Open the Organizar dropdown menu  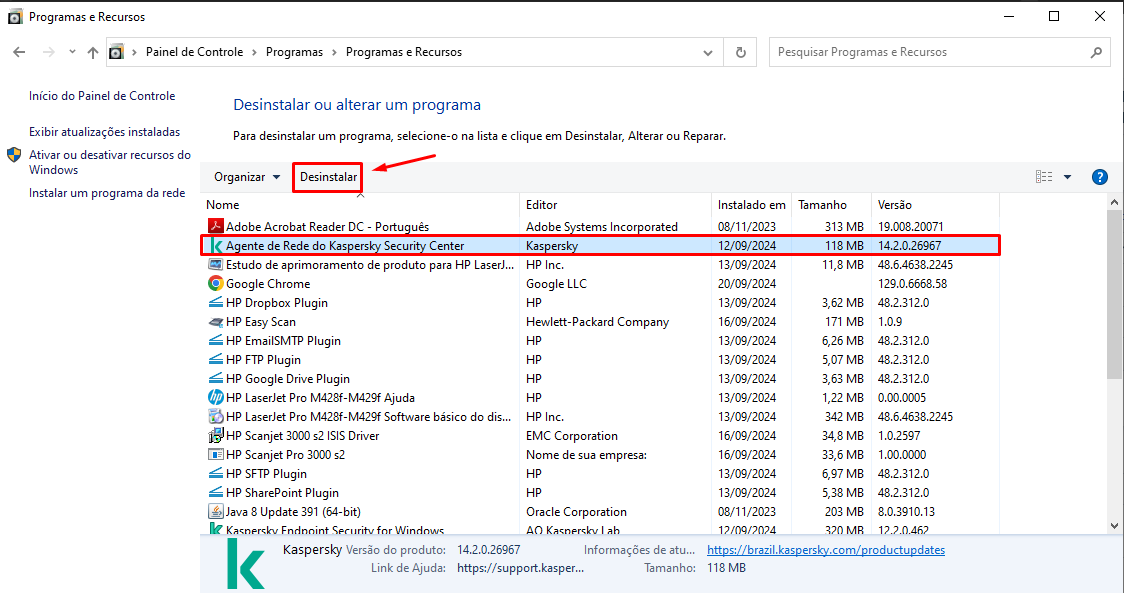point(247,177)
